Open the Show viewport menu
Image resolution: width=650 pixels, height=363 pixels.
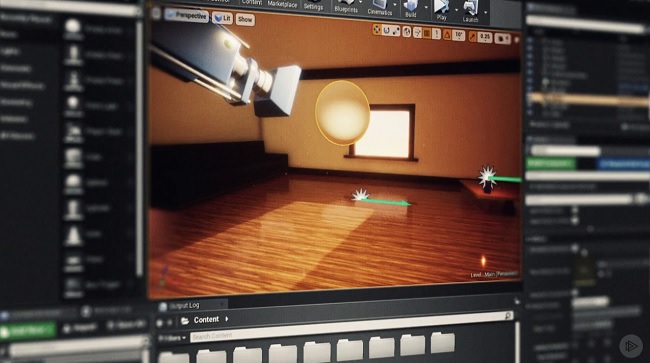pos(245,19)
